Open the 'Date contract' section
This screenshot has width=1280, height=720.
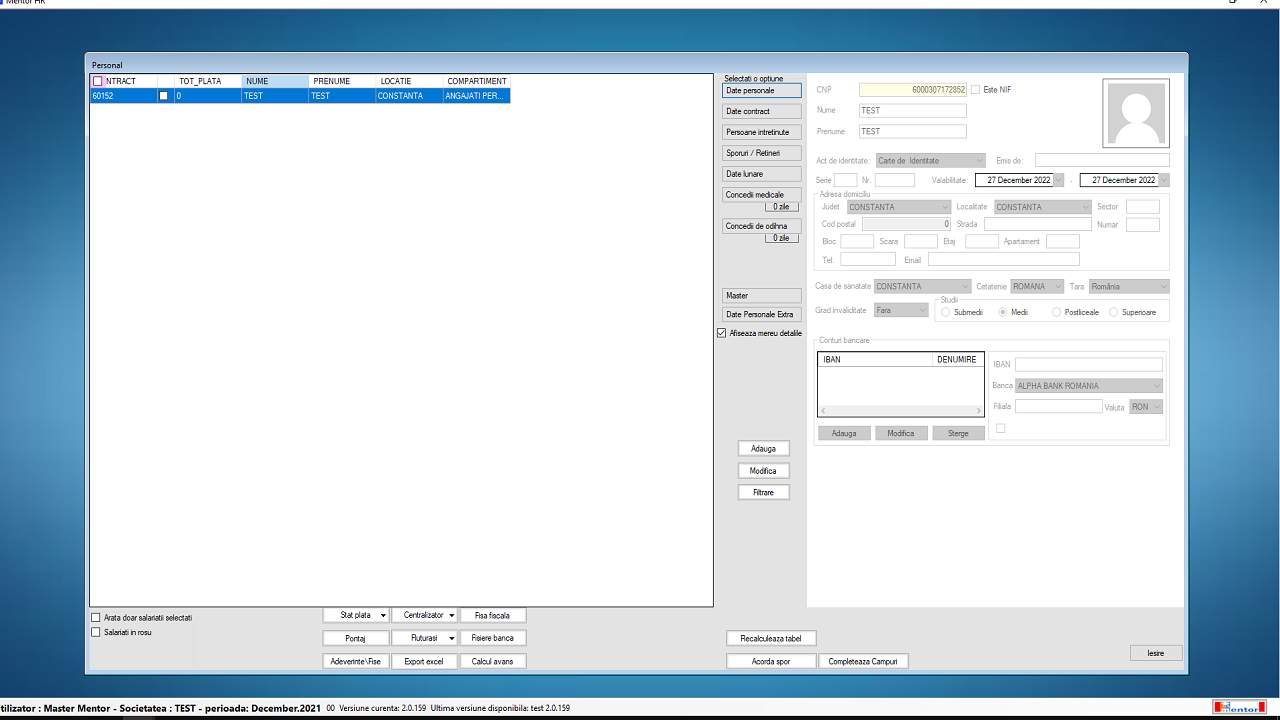[x=761, y=111]
